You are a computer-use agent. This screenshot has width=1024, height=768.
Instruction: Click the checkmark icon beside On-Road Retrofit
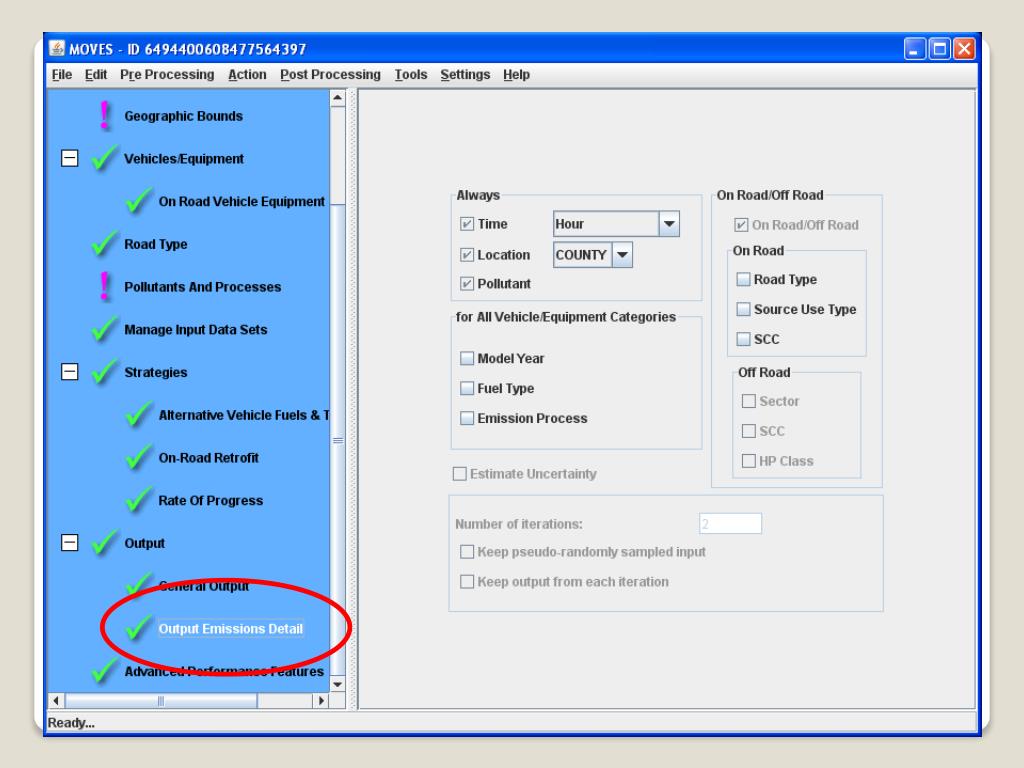pos(138,457)
